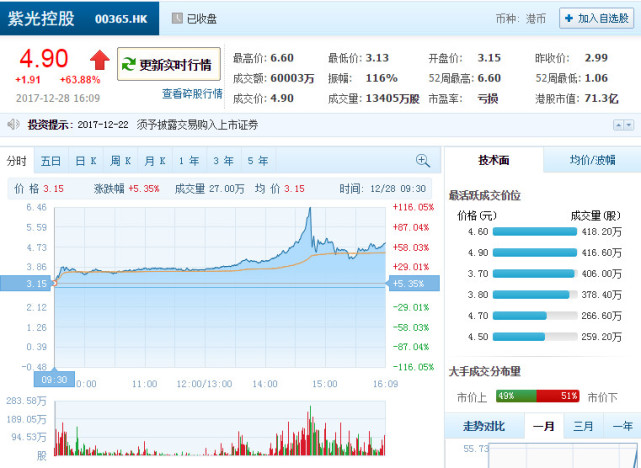Click the 成交额 60003万 value

(292, 78)
